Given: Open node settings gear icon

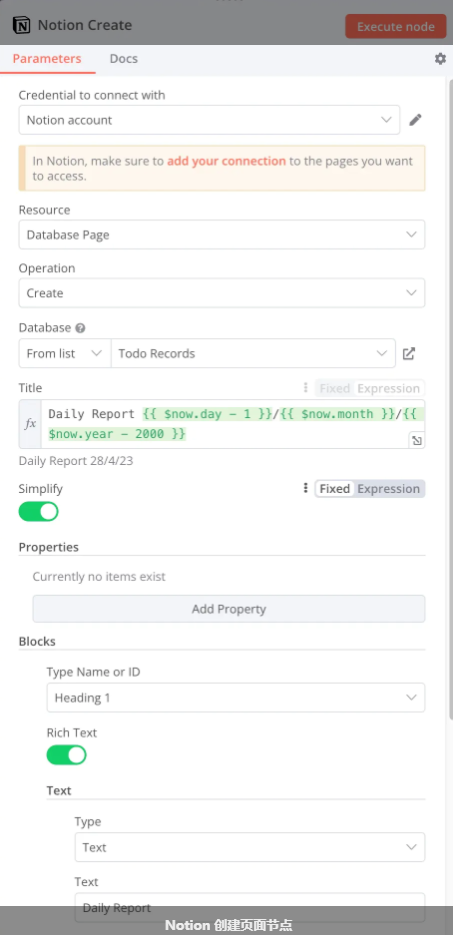Looking at the screenshot, I should tap(440, 58).
